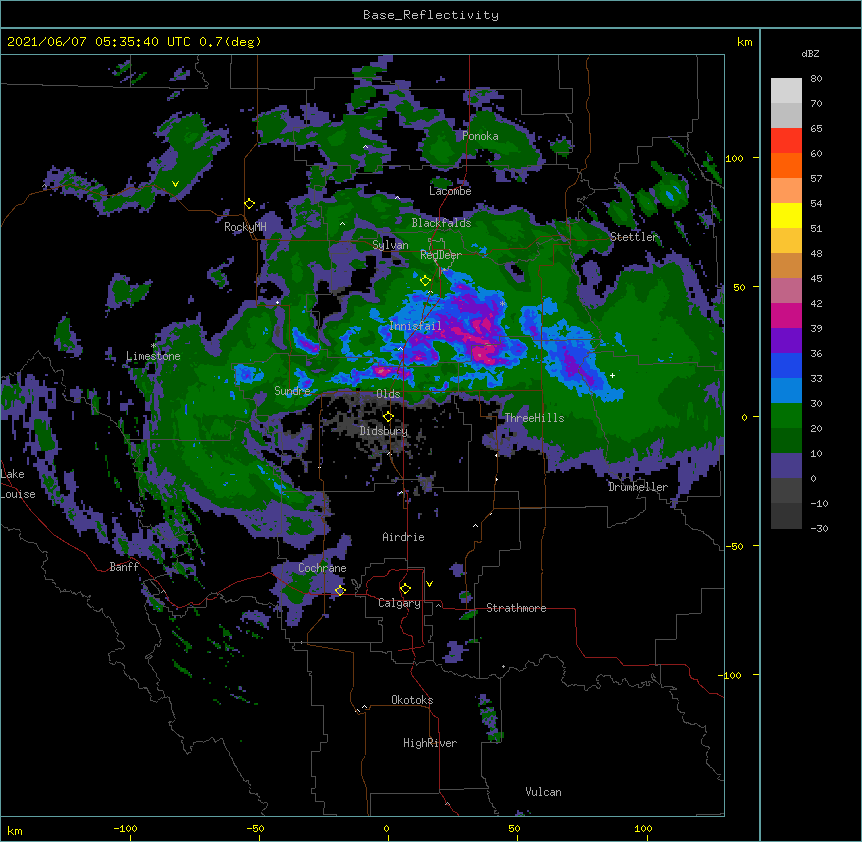The height and width of the screenshot is (842, 862).
Task: Select the bright green 30 dBZ legend swatch
Action: tap(786, 416)
